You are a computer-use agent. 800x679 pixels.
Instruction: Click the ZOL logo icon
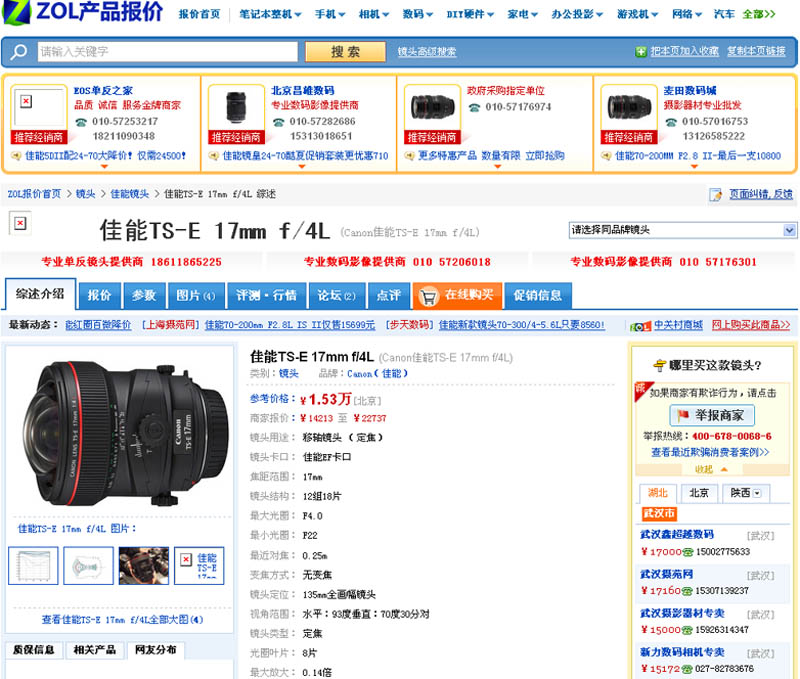click(x=17, y=12)
